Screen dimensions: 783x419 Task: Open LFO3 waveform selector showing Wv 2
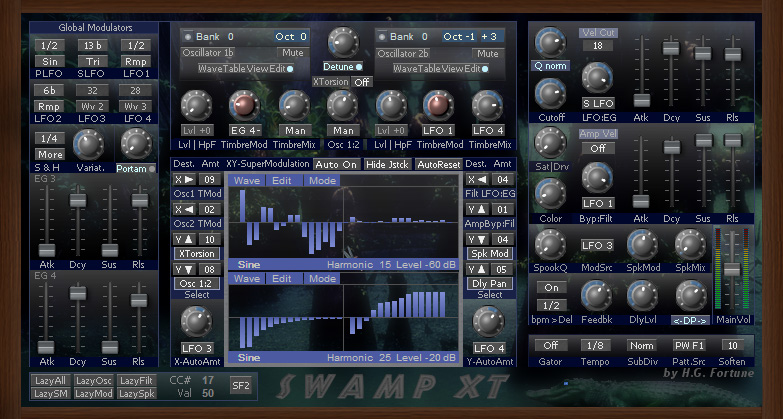tap(92, 106)
